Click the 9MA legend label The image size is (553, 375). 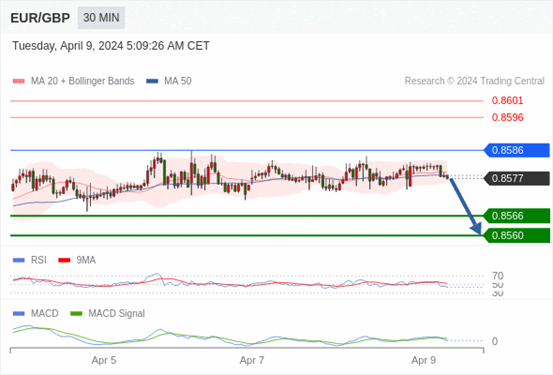[x=86, y=260]
